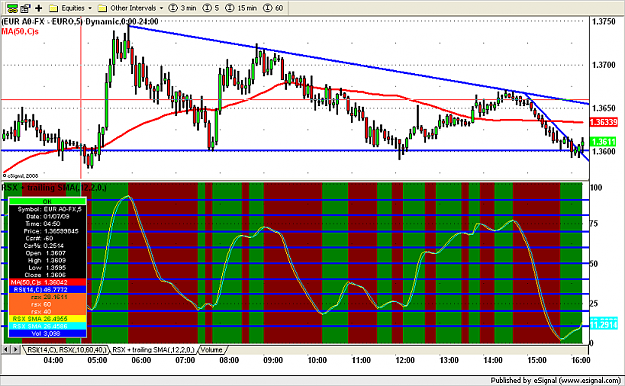Viewport: 625px width, 386px height.
Task: Click the 10:00 time axis label
Action: point(317,360)
